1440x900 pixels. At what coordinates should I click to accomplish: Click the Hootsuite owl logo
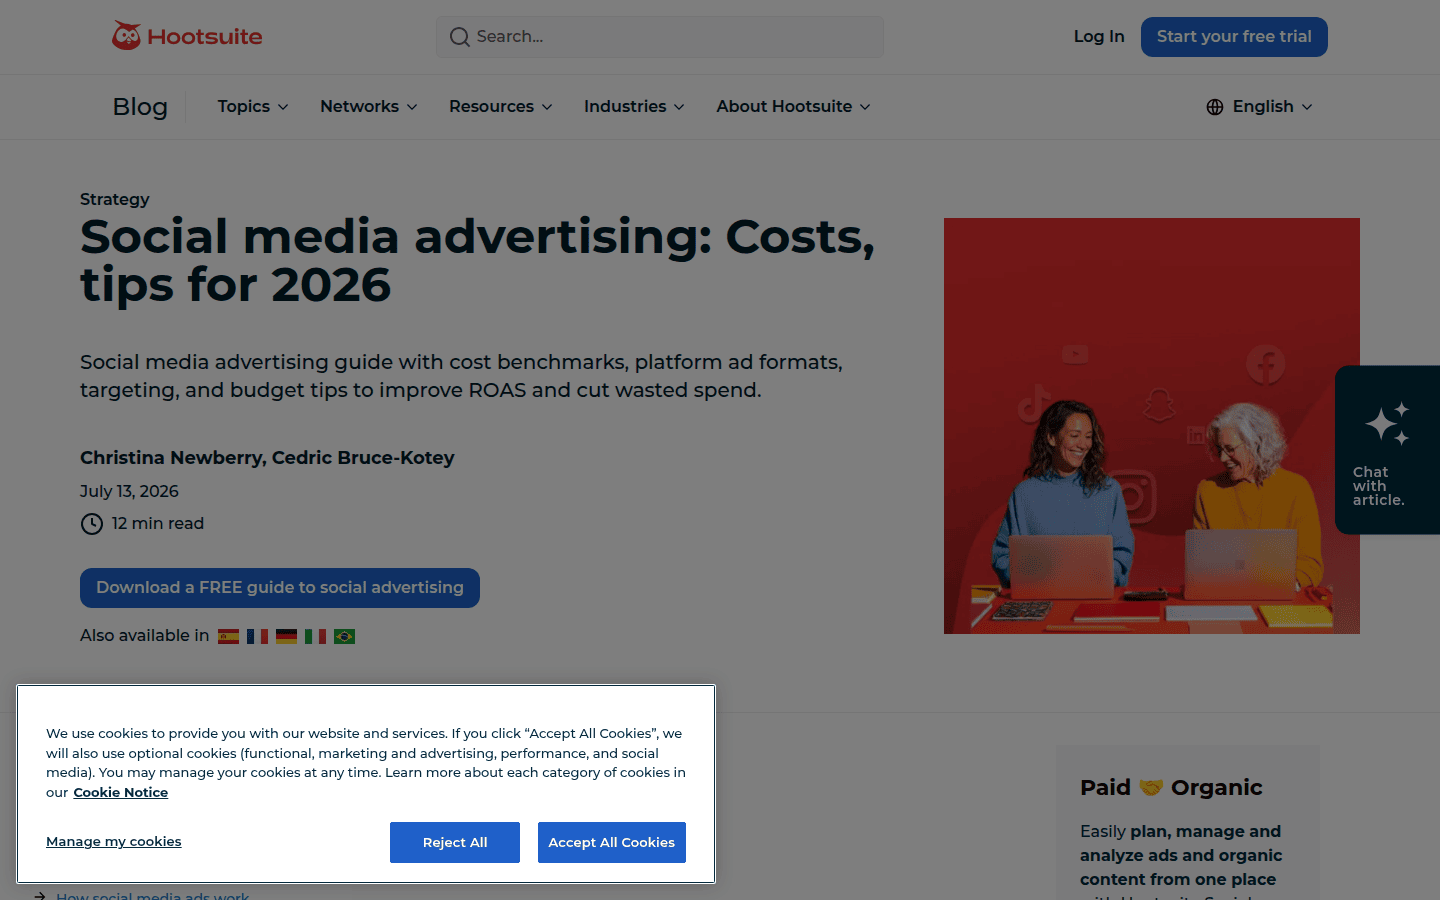187,36
